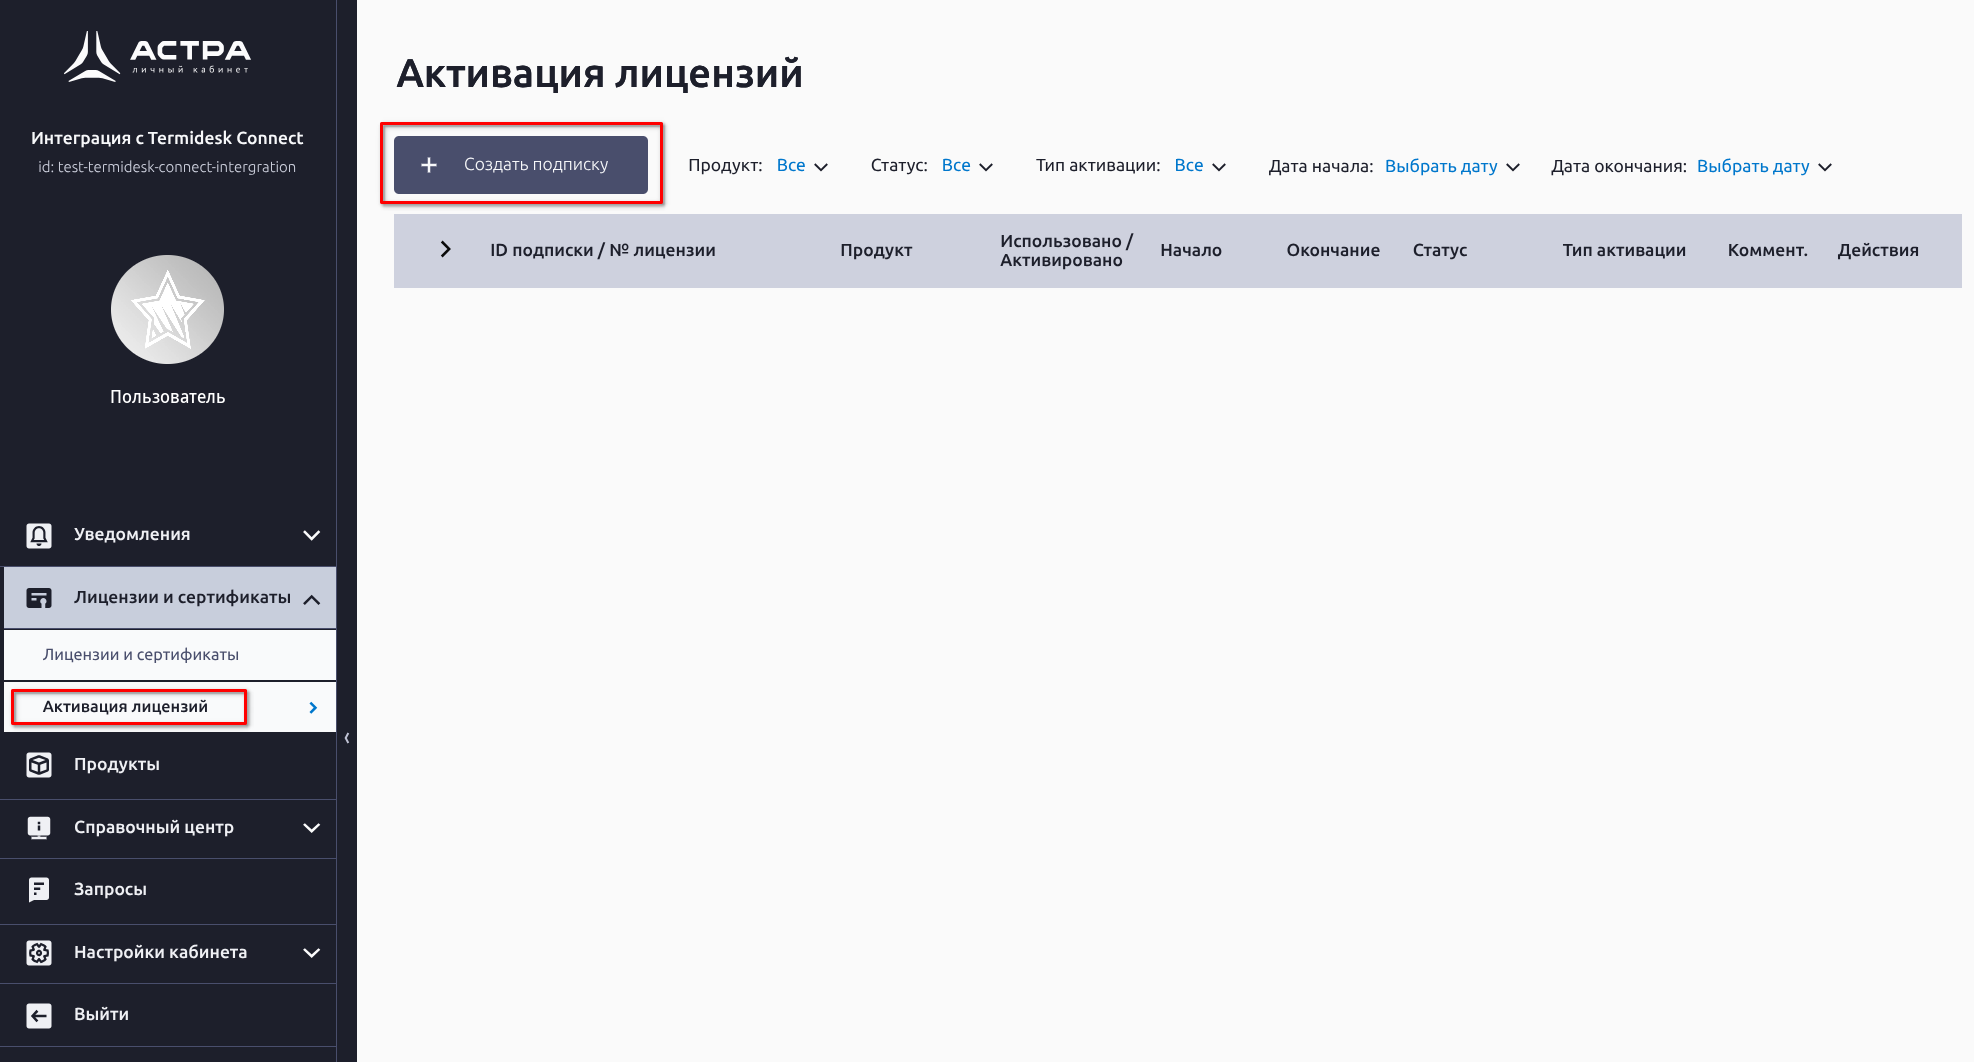Collapse the sidebar using the edge handle
The height and width of the screenshot is (1062, 1974).
pos(347,738)
